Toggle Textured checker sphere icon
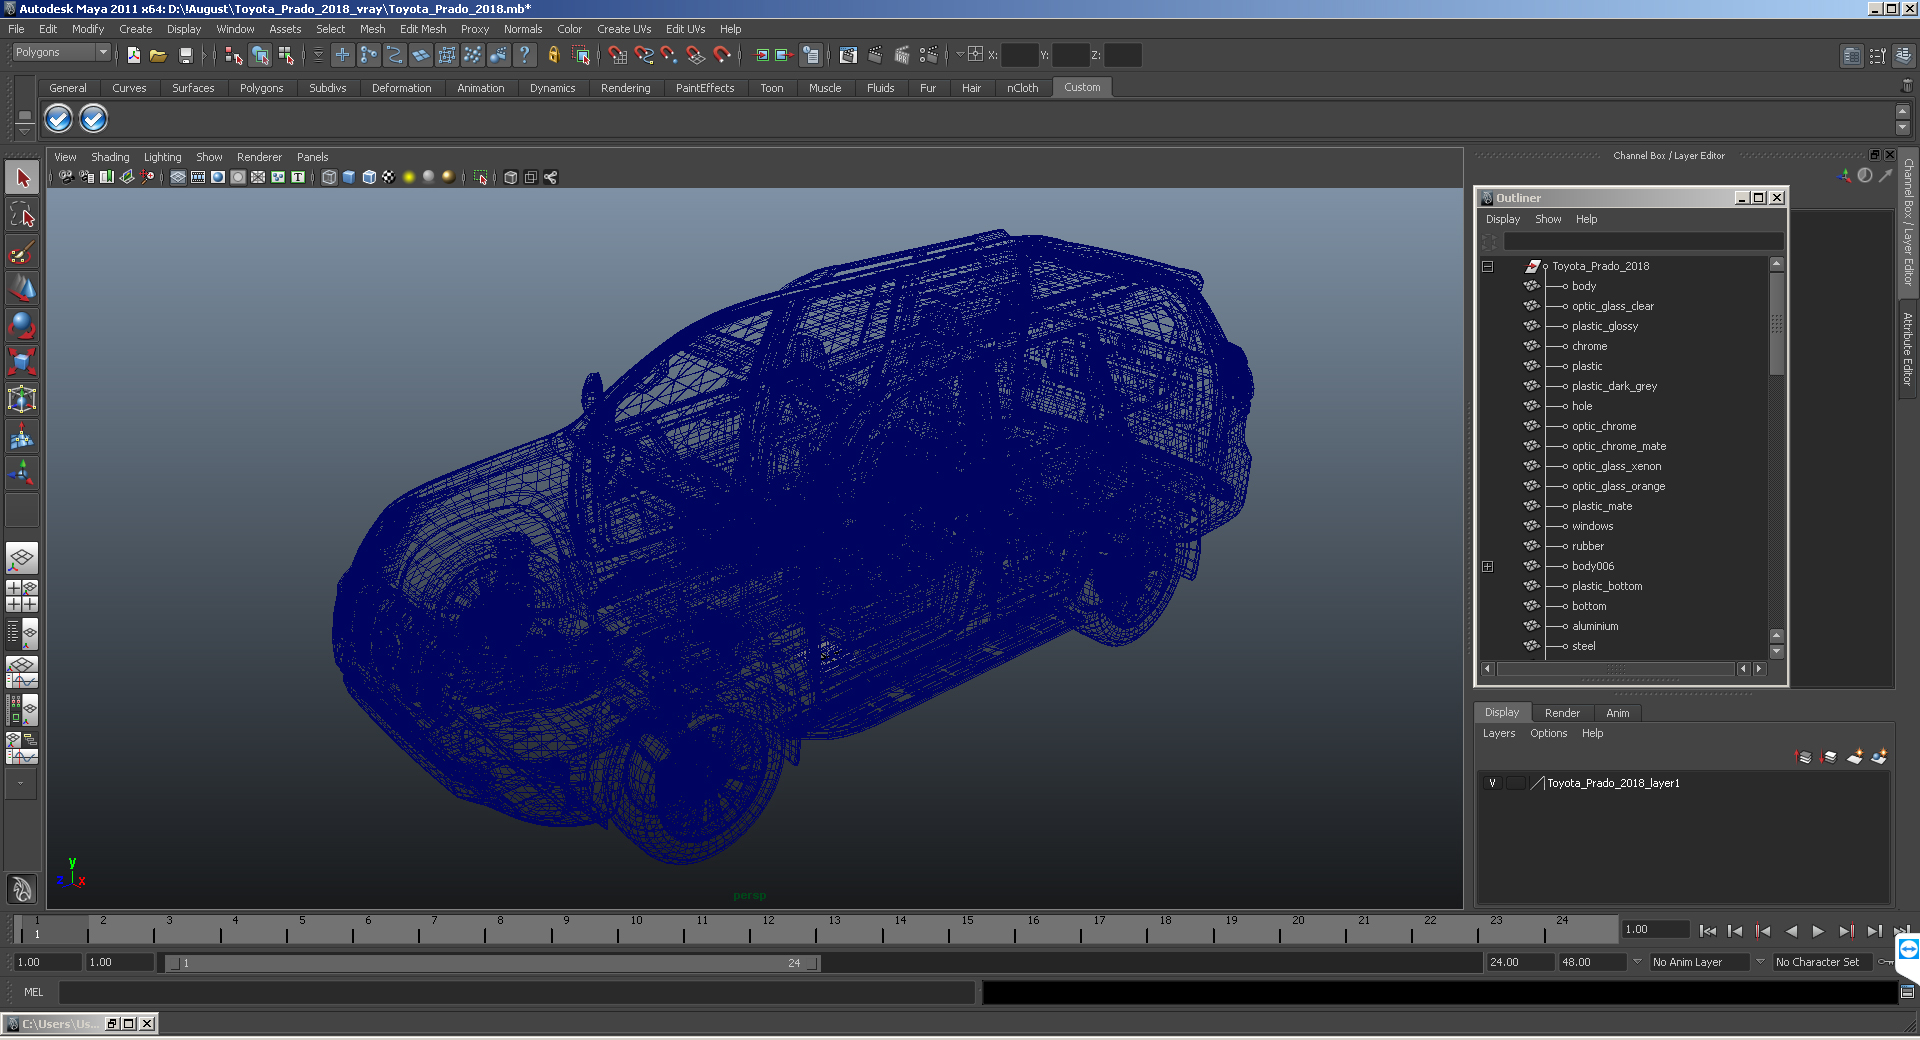This screenshot has width=1920, height=1040. [x=389, y=177]
